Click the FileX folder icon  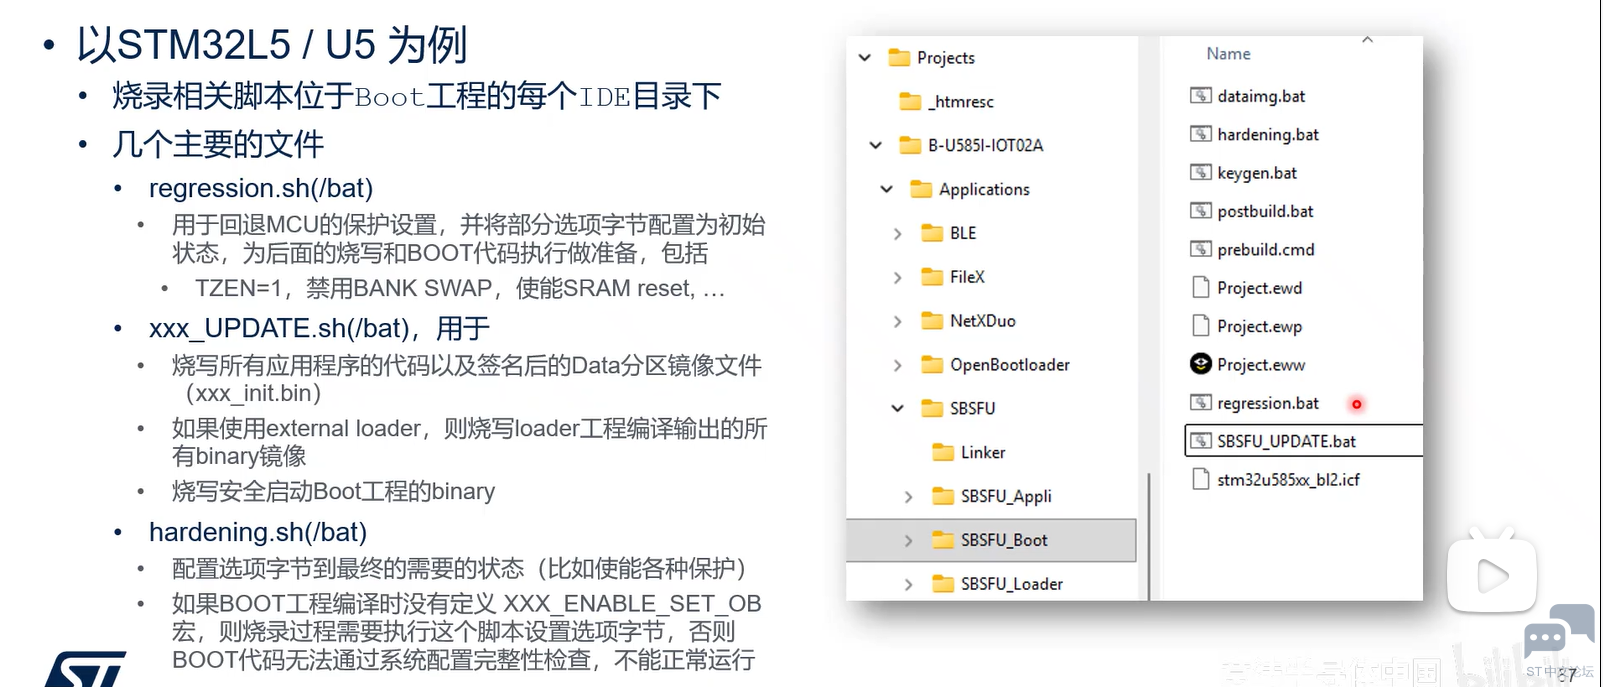click(932, 277)
